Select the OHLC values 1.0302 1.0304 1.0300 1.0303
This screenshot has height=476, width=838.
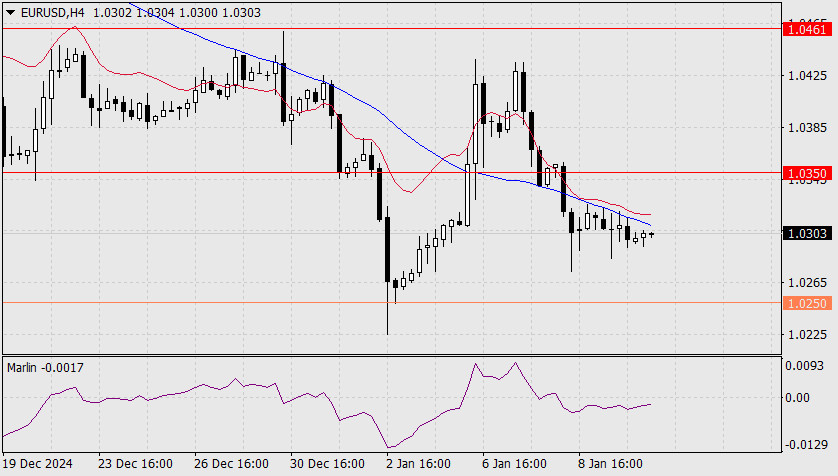point(177,12)
